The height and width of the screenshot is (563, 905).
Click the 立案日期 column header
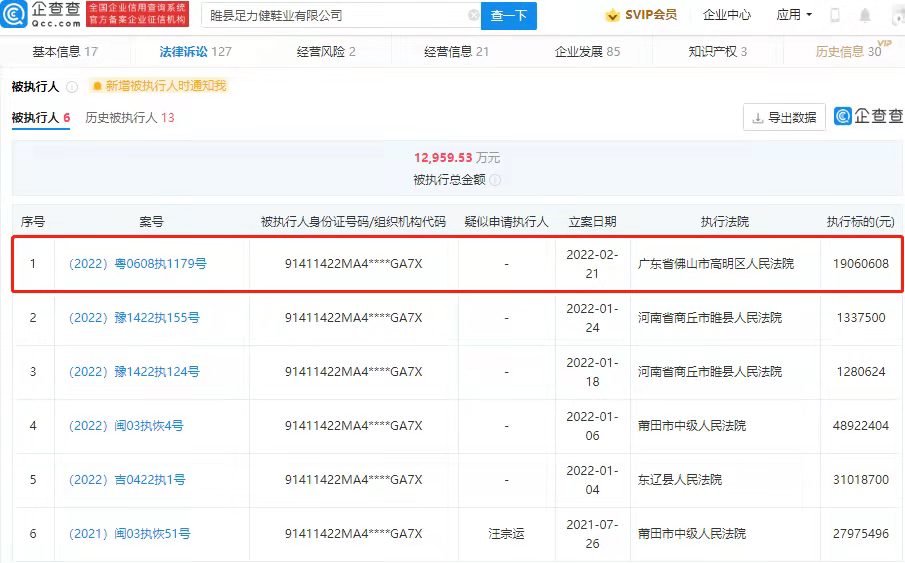592,222
